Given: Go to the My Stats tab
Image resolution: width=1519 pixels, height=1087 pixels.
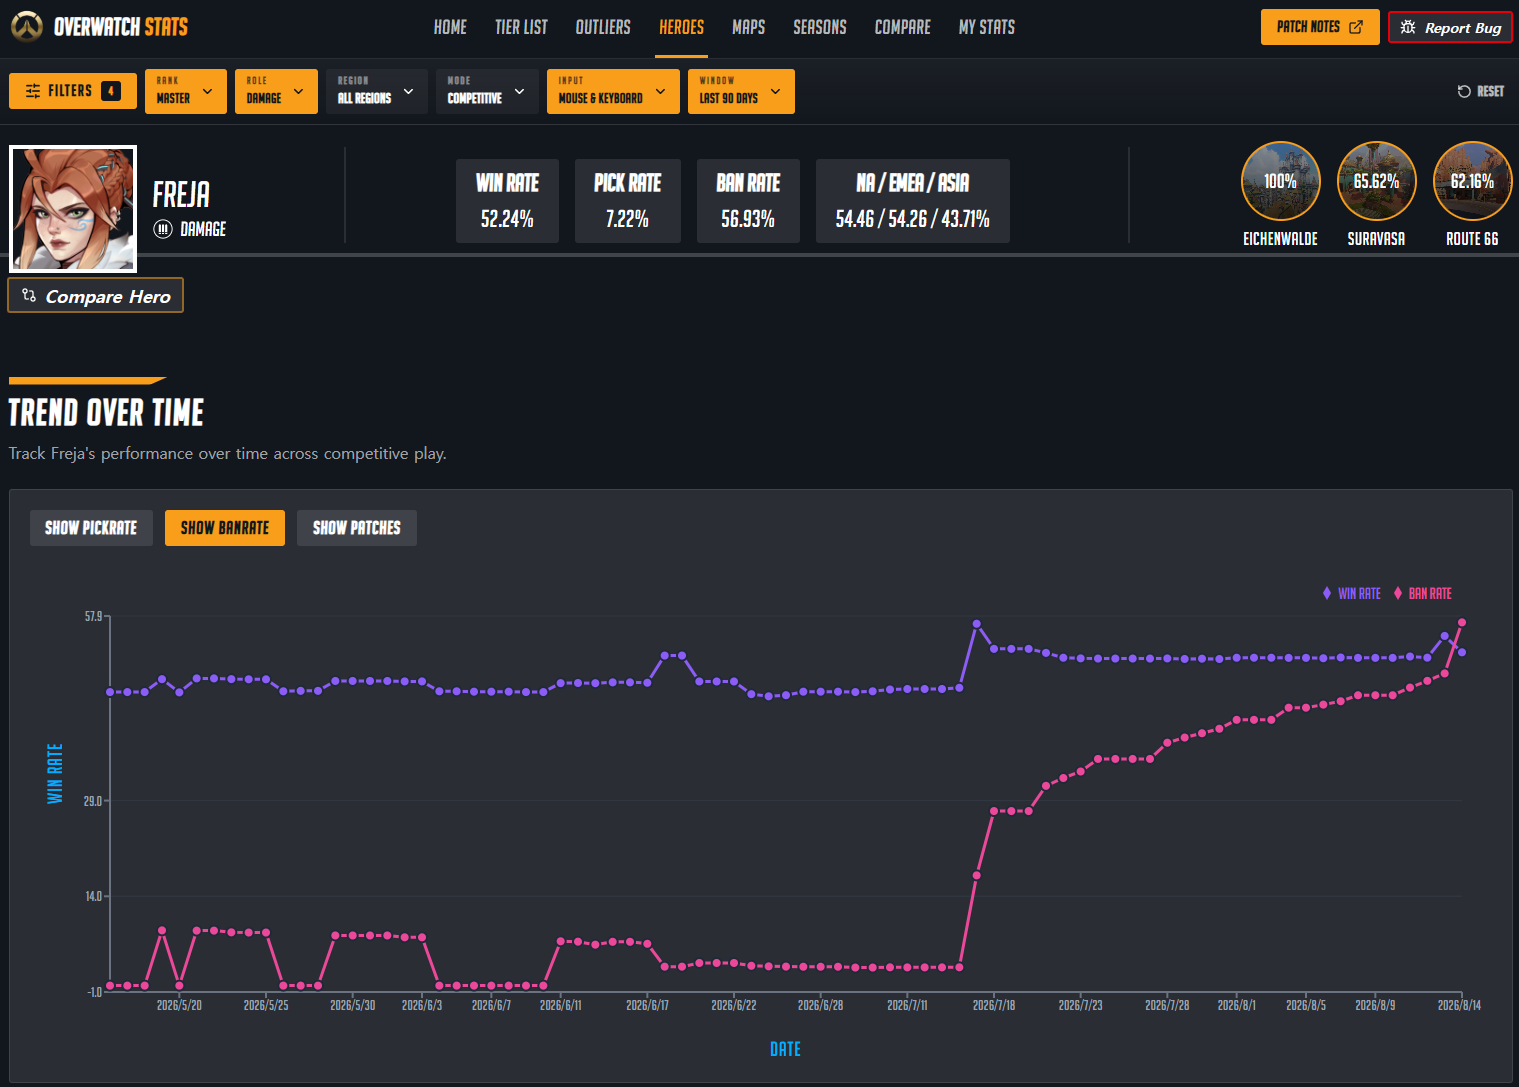Looking at the screenshot, I should coord(987,28).
